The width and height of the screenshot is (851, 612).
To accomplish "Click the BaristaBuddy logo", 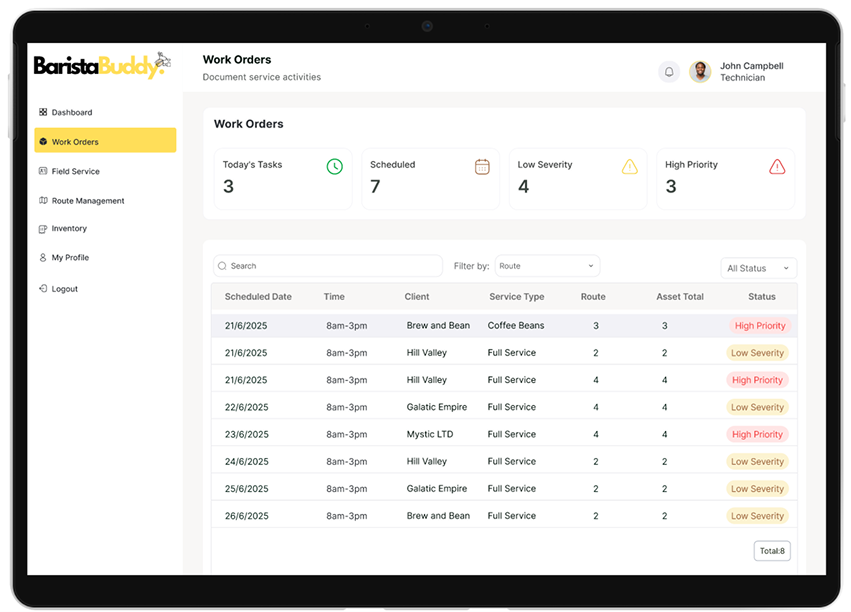I will click(x=102, y=66).
